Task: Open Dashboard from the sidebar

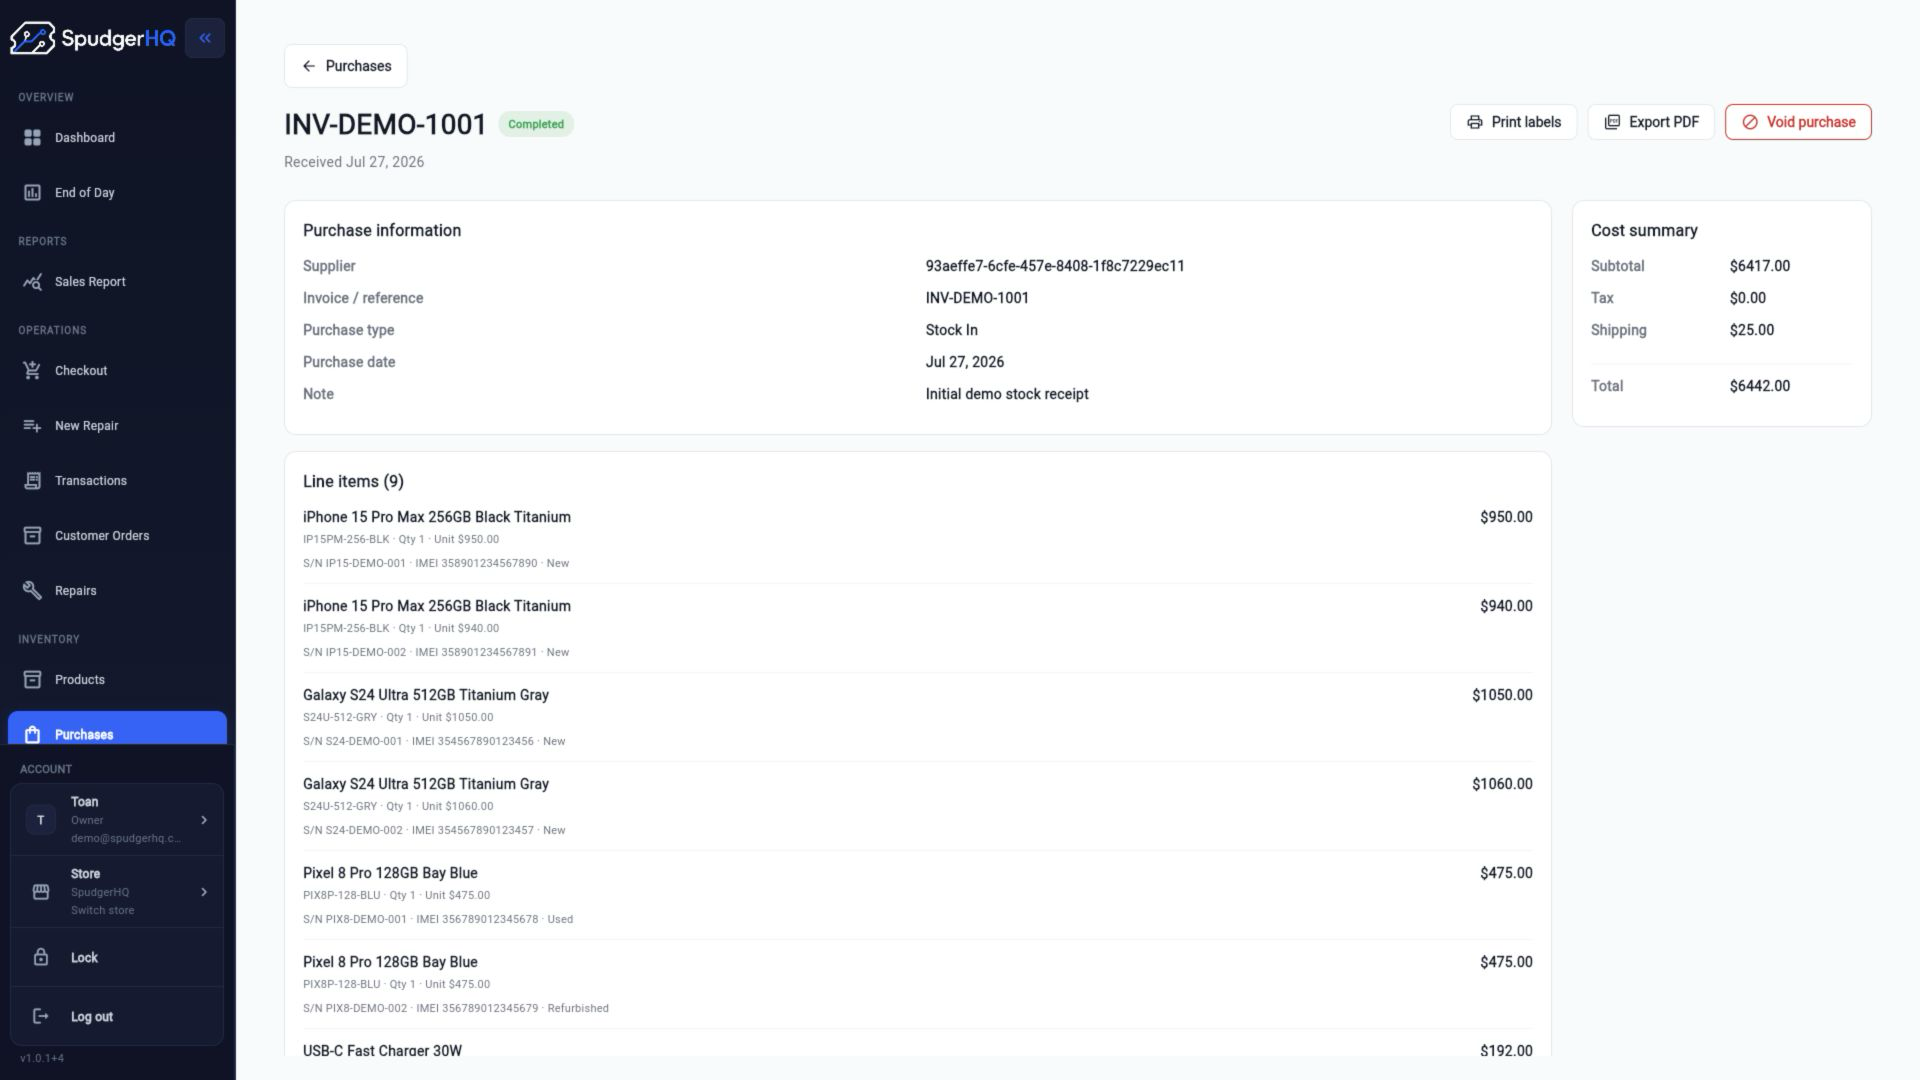Action: (117, 137)
